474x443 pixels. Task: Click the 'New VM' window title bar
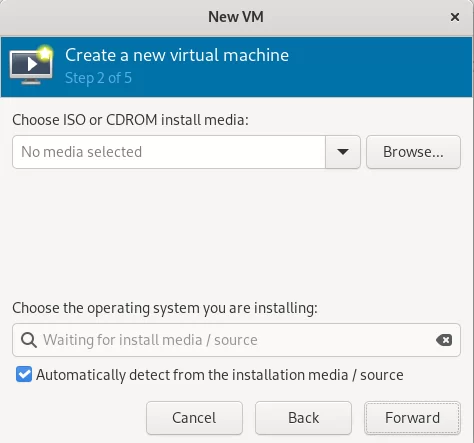pos(236,17)
